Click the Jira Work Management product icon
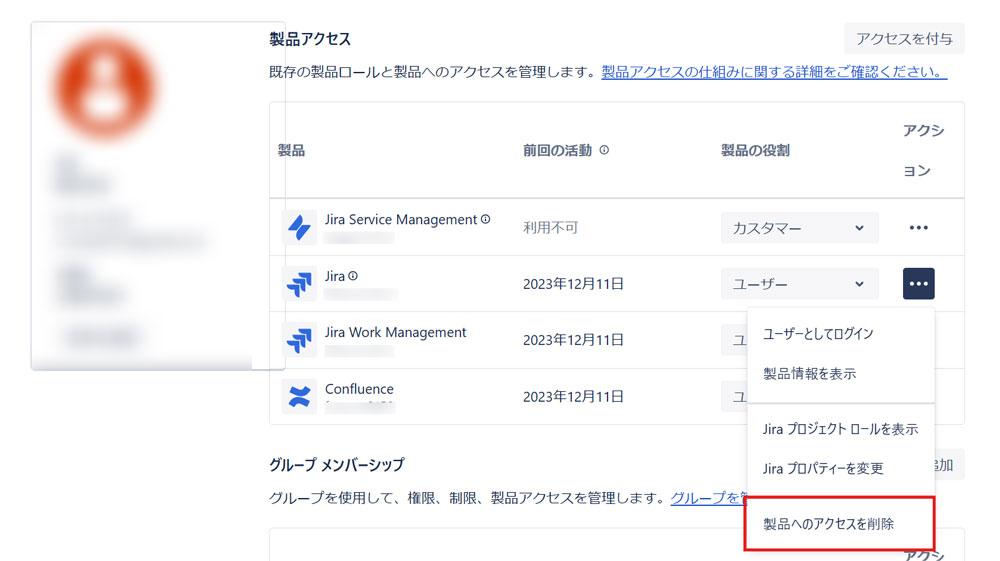The height and width of the screenshot is (561, 1000). [299, 340]
